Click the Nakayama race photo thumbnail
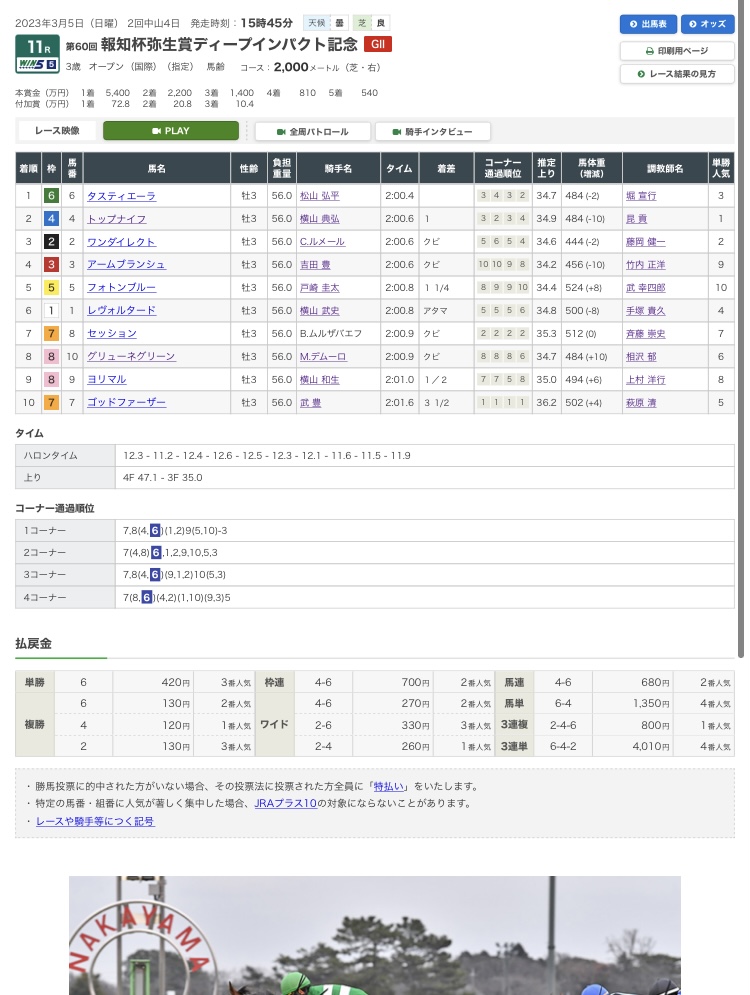This screenshot has height=995, width=750. [x=375, y=935]
